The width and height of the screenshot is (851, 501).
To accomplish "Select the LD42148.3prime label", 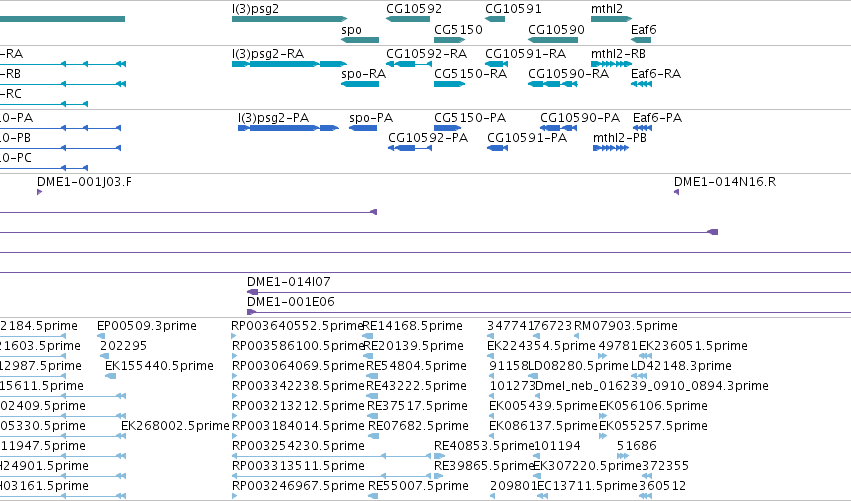I will (x=682, y=366).
